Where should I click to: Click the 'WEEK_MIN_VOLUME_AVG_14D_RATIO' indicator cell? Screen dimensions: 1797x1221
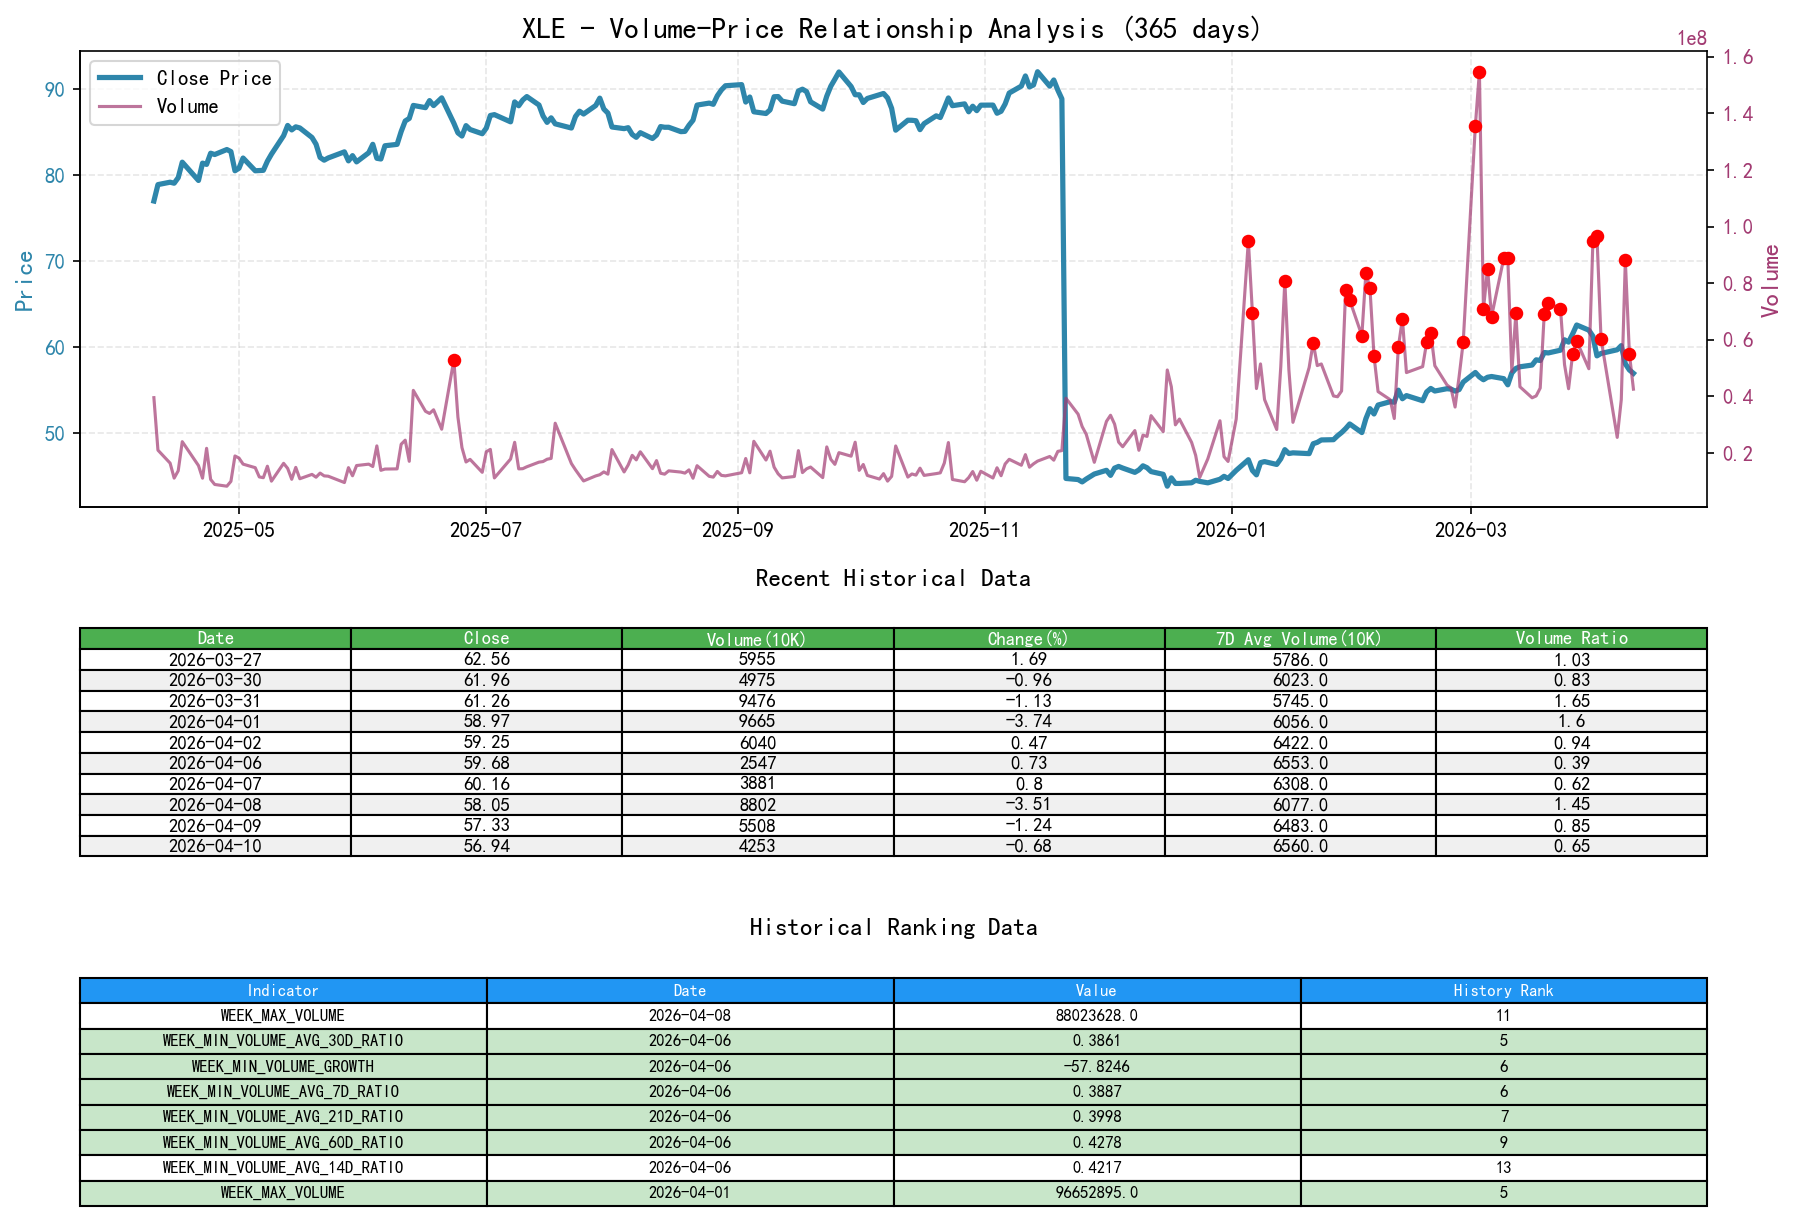(283, 1168)
